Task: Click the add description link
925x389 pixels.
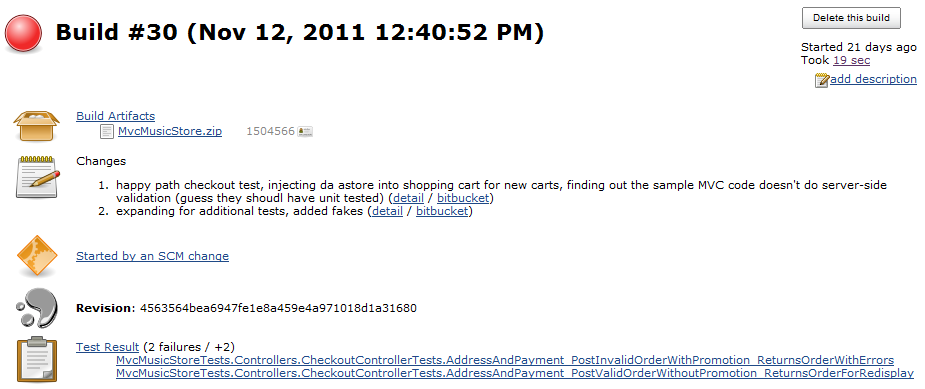Action: [873, 79]
